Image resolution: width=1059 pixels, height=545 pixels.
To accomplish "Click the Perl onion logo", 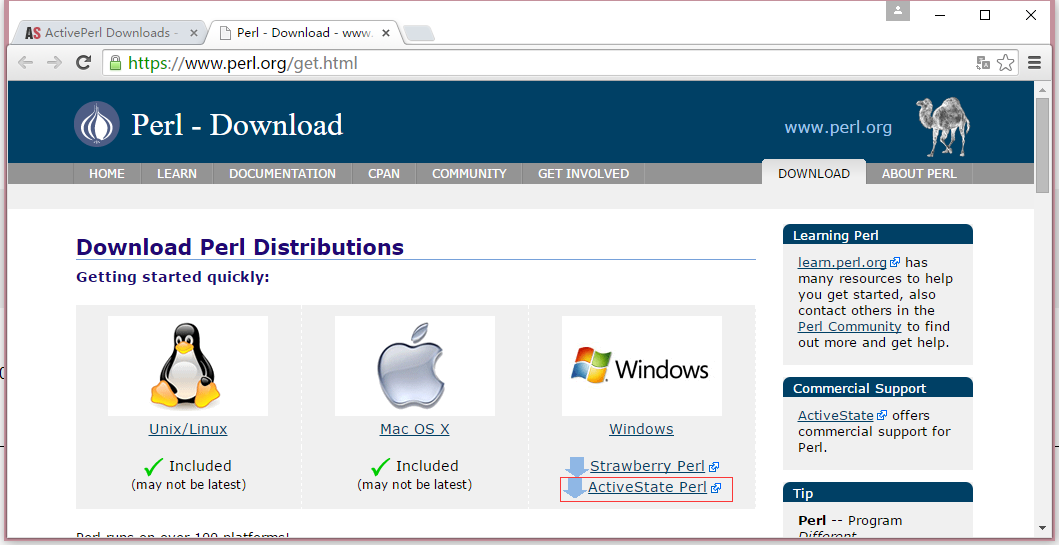I will (x=97, y=124).
